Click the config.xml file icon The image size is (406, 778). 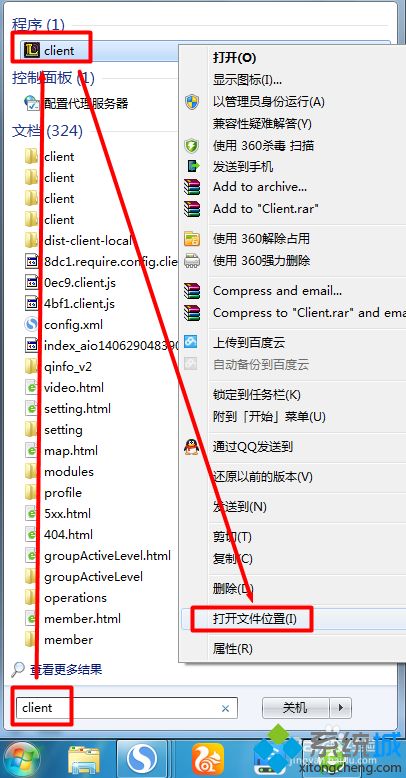32,325
